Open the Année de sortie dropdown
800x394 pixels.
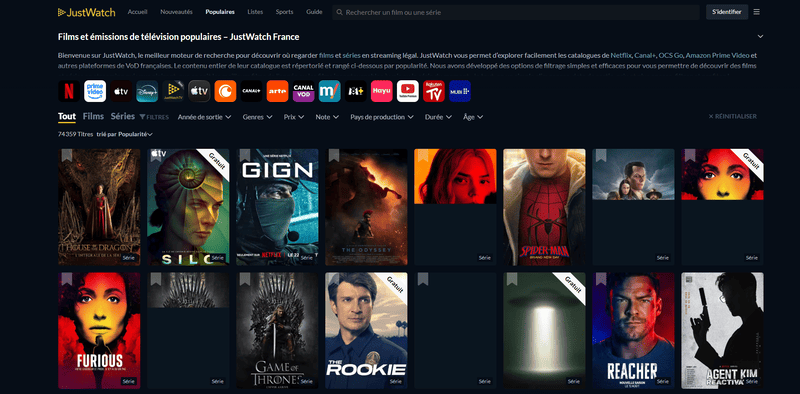(x=204, y=117)
